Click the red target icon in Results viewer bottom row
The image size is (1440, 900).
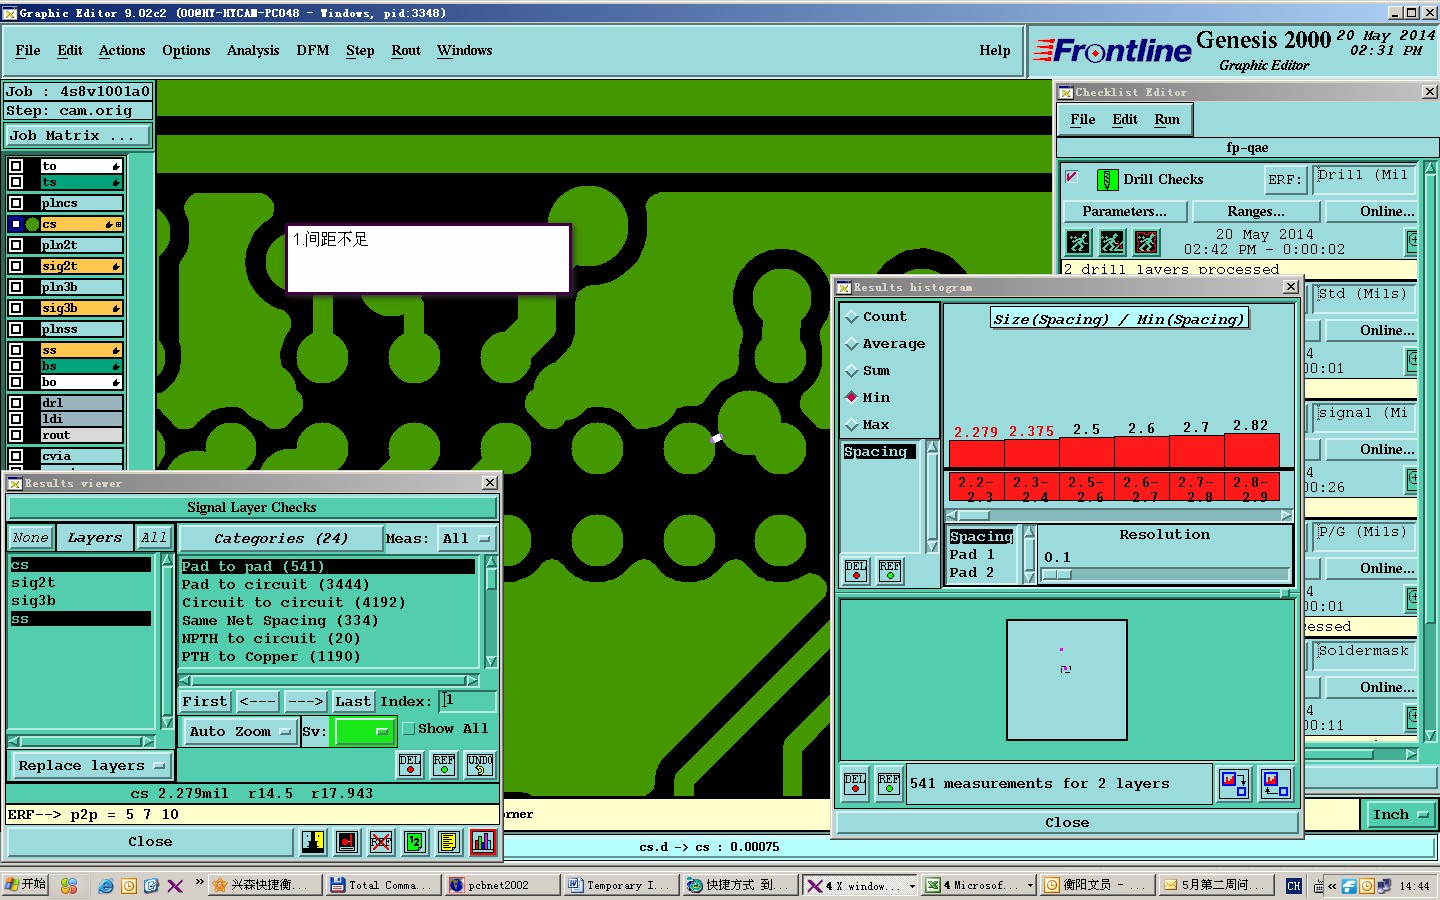[x=347, y=842]
